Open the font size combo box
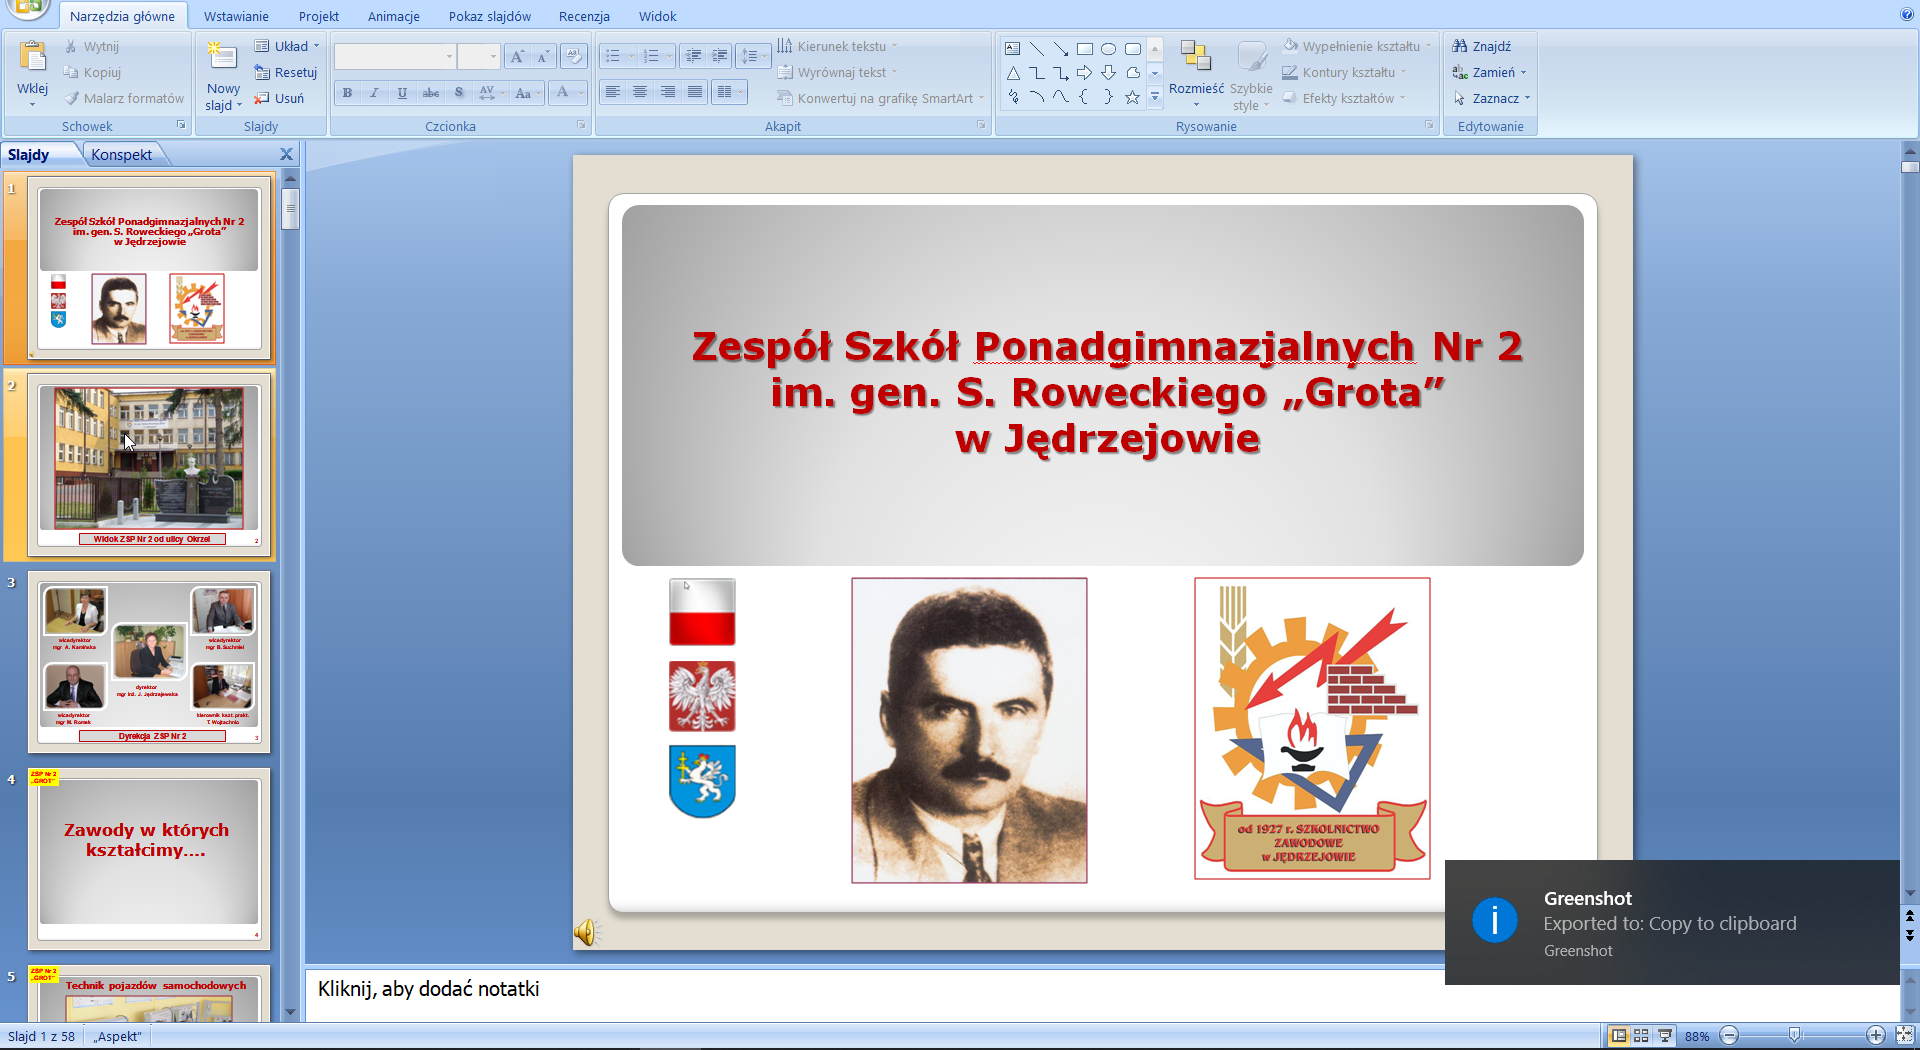The height and width of the screenshot is (1050, 1920). pyautogui.click(x=478, y=56)
